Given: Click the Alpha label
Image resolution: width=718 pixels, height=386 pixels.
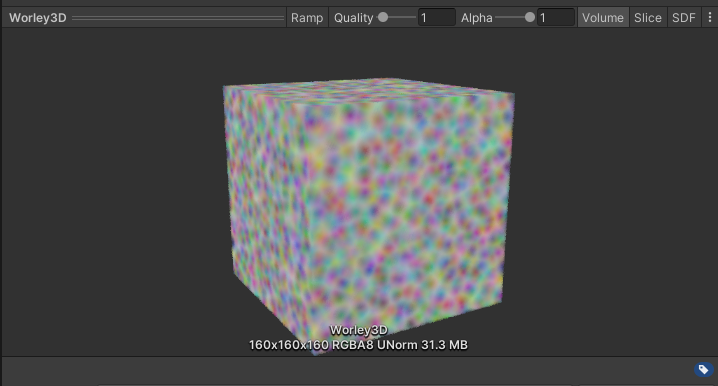Looking at the screenshot, I should [x=476, y=17].
